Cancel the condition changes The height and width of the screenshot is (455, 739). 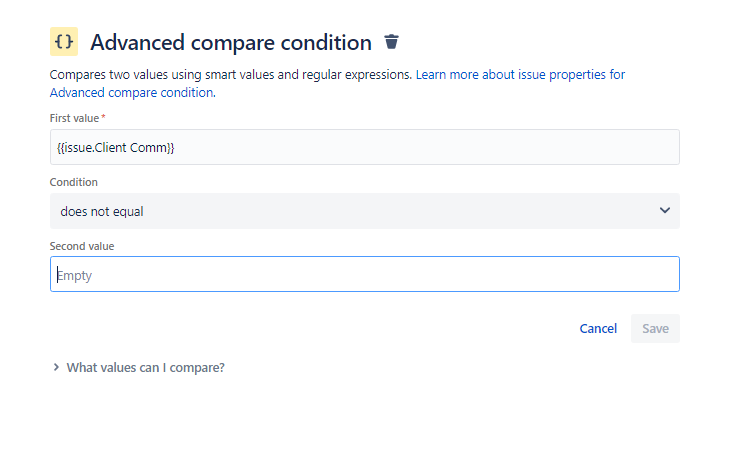[598, 329]
